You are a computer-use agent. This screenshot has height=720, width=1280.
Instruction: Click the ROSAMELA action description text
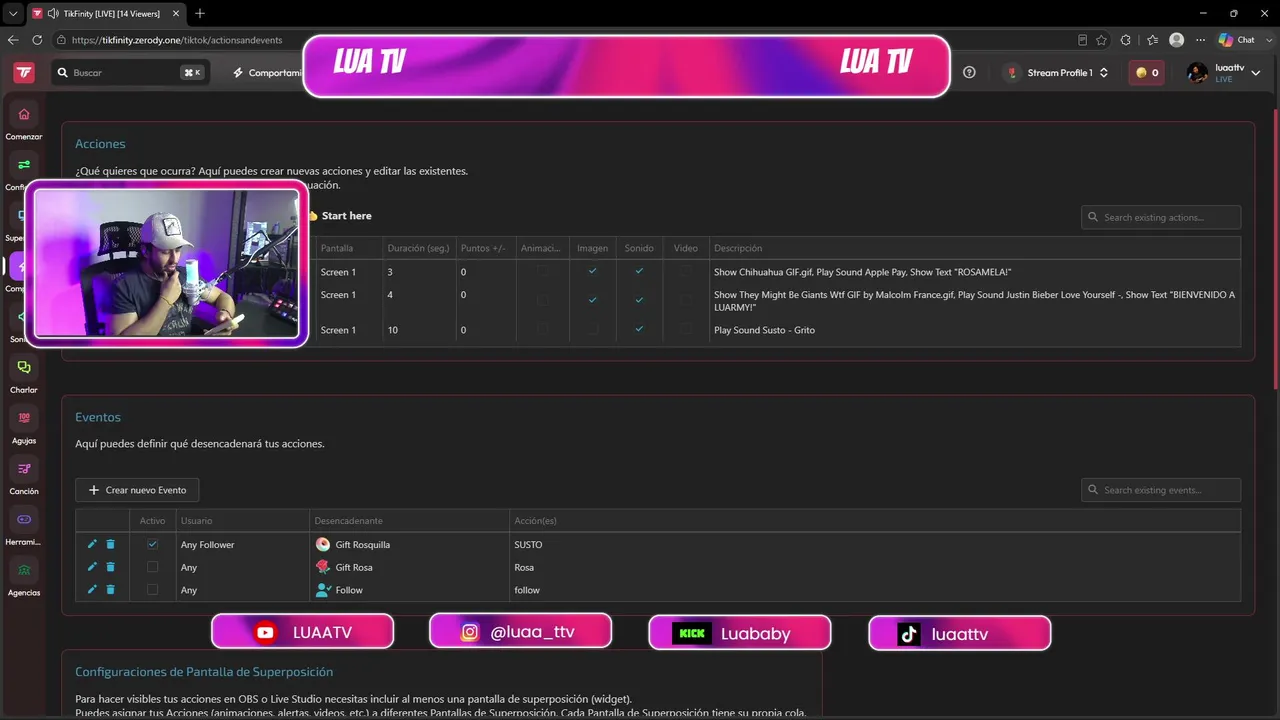pos(862,272)
